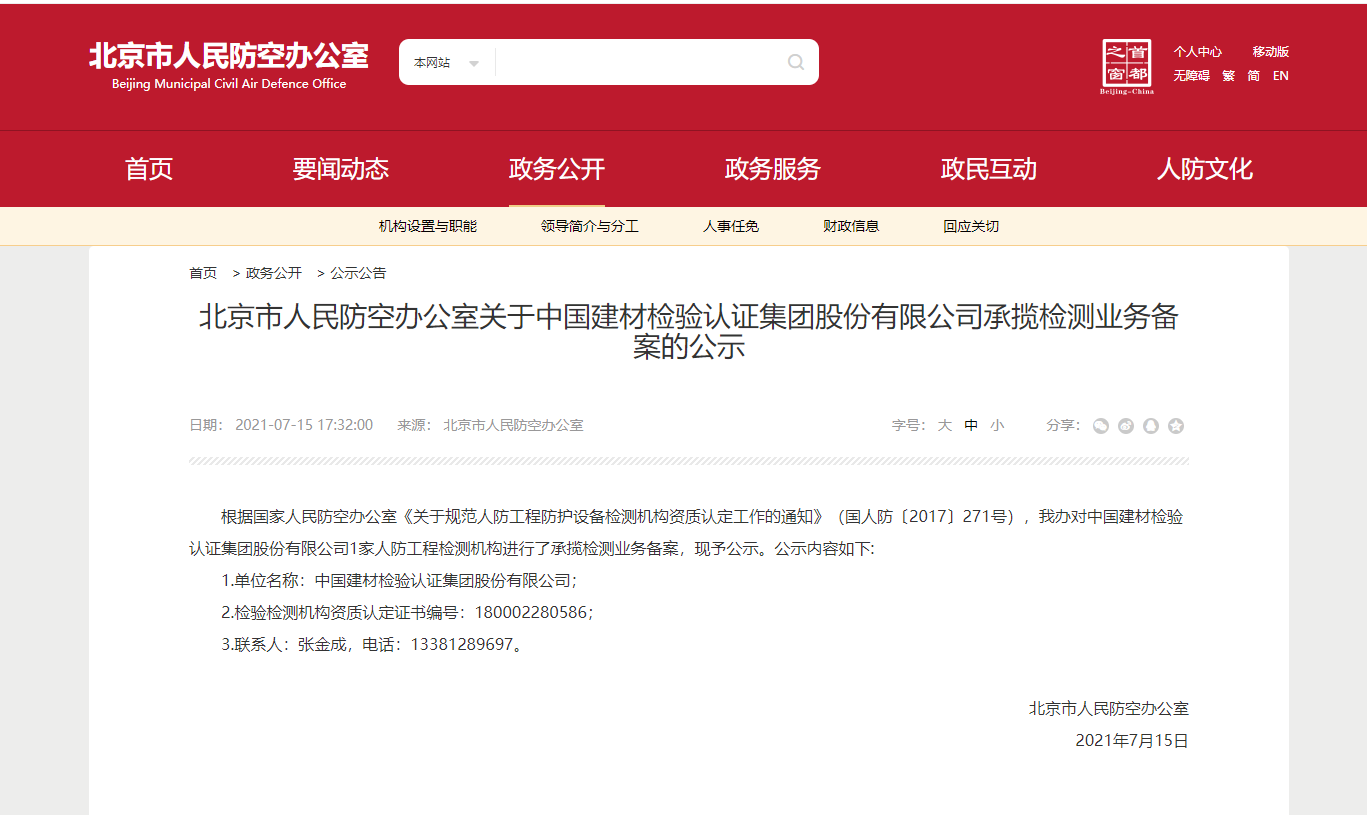Open 机构设置与职能 submenu item
This screenshot has width=1367, height=815.
click(x=428, y=226)
